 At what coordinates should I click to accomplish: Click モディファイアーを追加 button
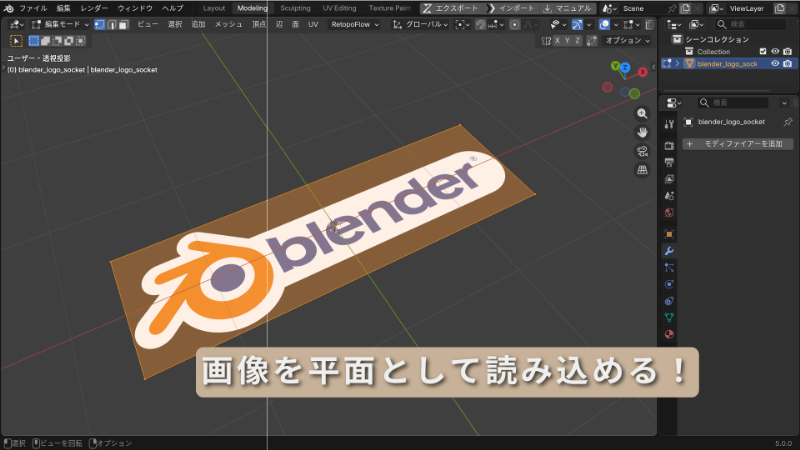pos(738,144)
